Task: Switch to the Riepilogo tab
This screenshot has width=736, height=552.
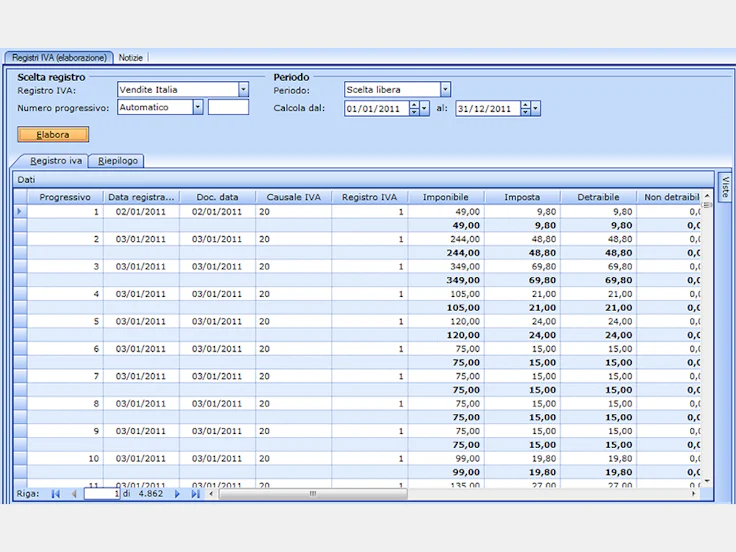Action: pos(118,161)
